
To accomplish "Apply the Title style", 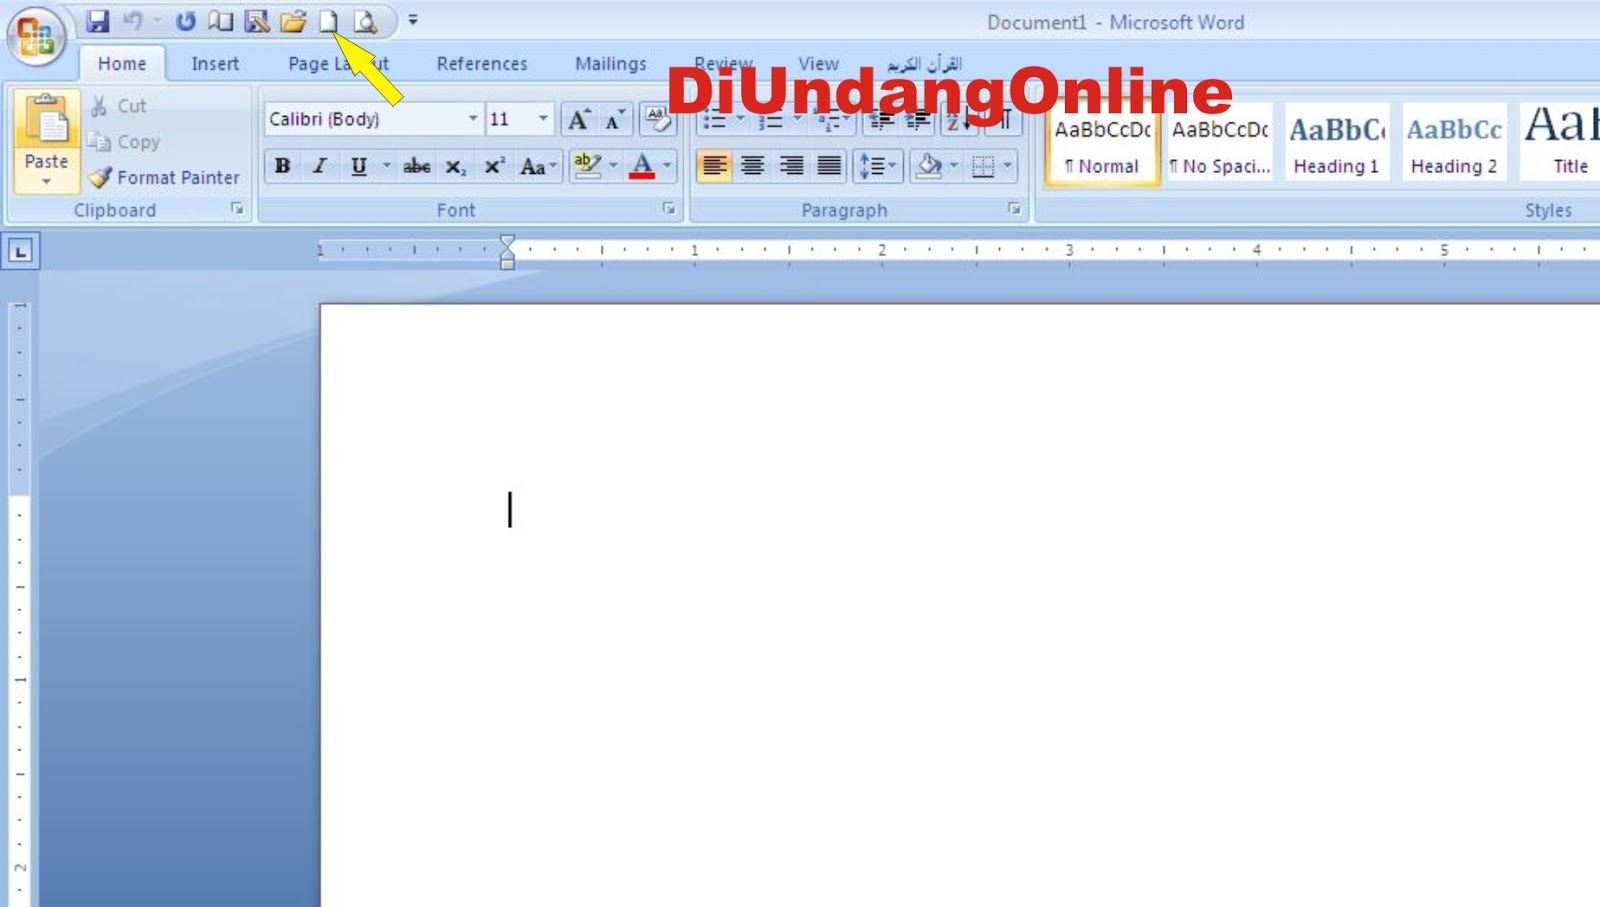I will click(1562, 144).
